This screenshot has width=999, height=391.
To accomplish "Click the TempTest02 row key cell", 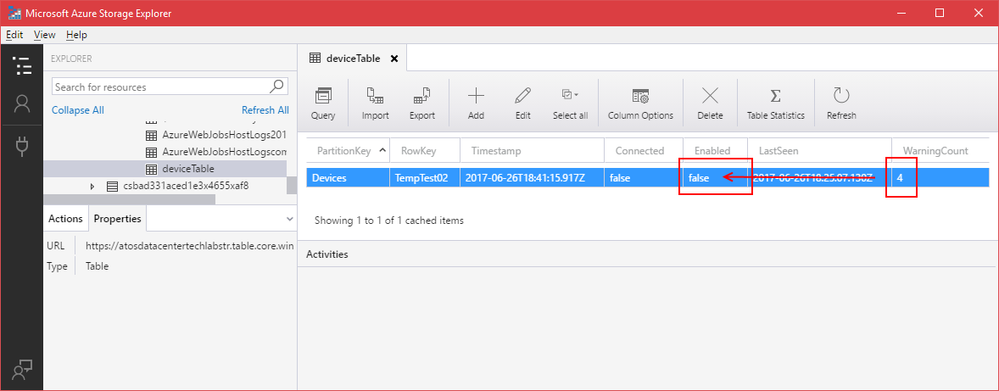I will [x=425, y=178].
